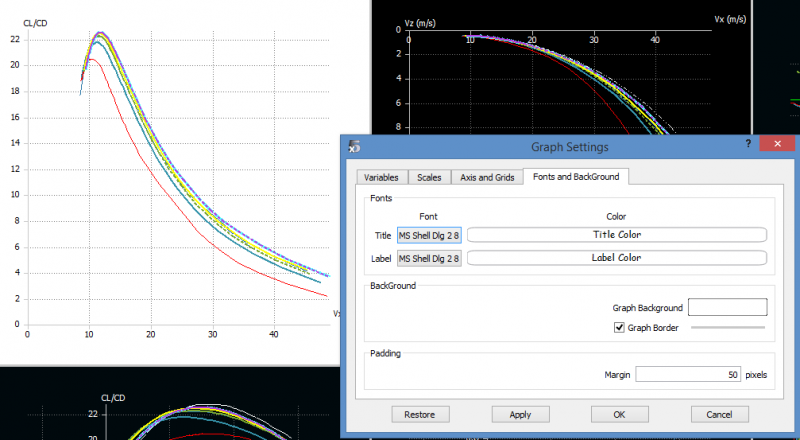The image size is (800, 440).
Task: Toggle the Graph Border checkbox
Action: coord(618,327)
